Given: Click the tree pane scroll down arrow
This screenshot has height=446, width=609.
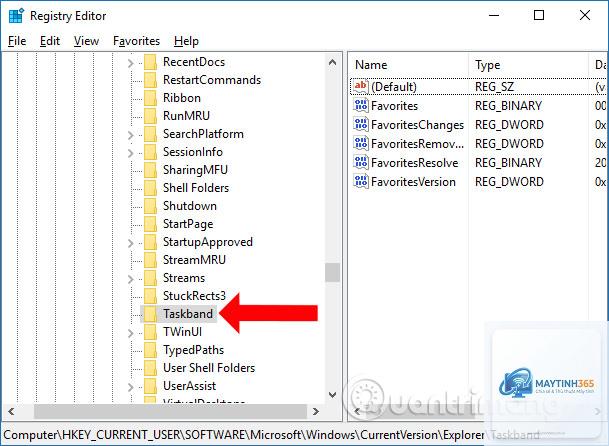Looking at the screenshot, I should tap(332, 395).
